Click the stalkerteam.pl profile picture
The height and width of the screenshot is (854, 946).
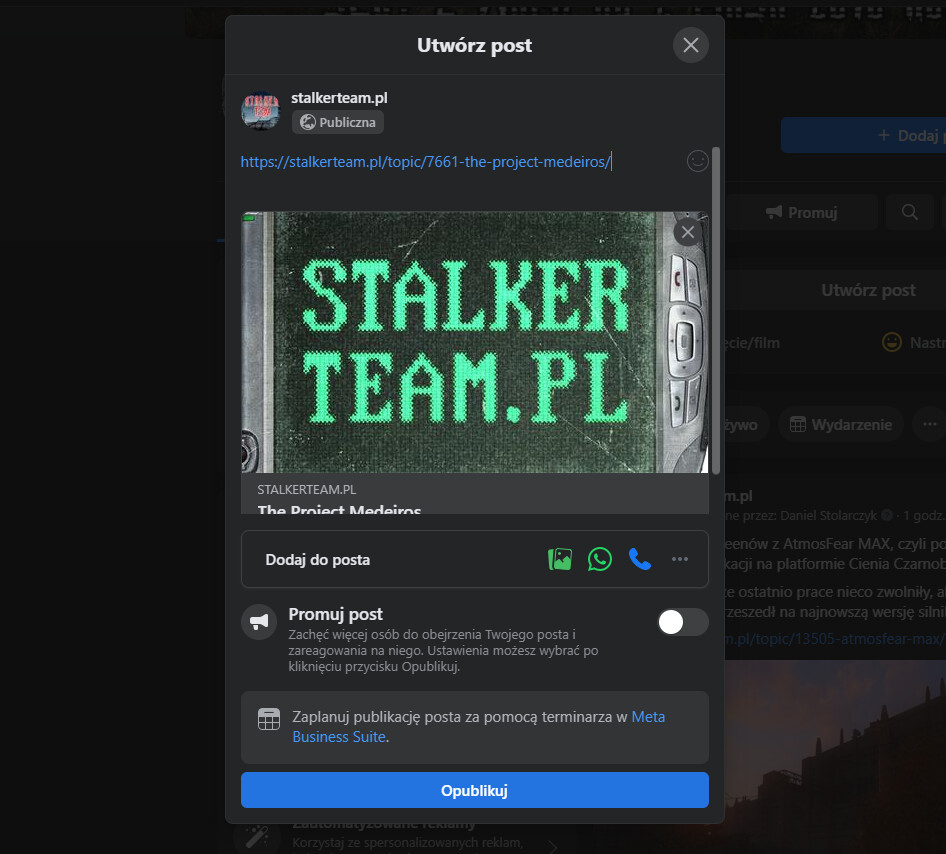pos(261,110)
